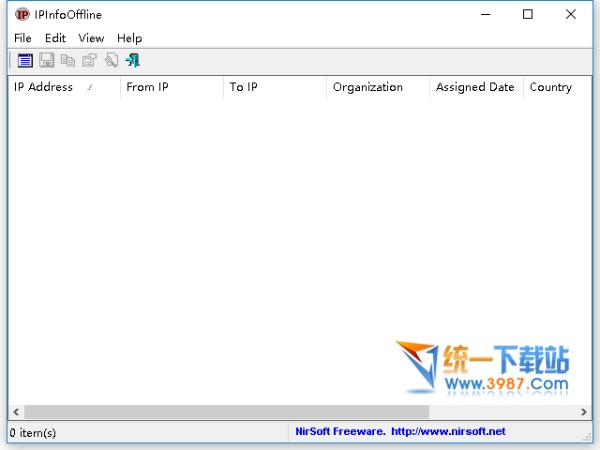Open the Help menu
The width and height of the screenshot is (600, 450).
[x=130, y=38]
